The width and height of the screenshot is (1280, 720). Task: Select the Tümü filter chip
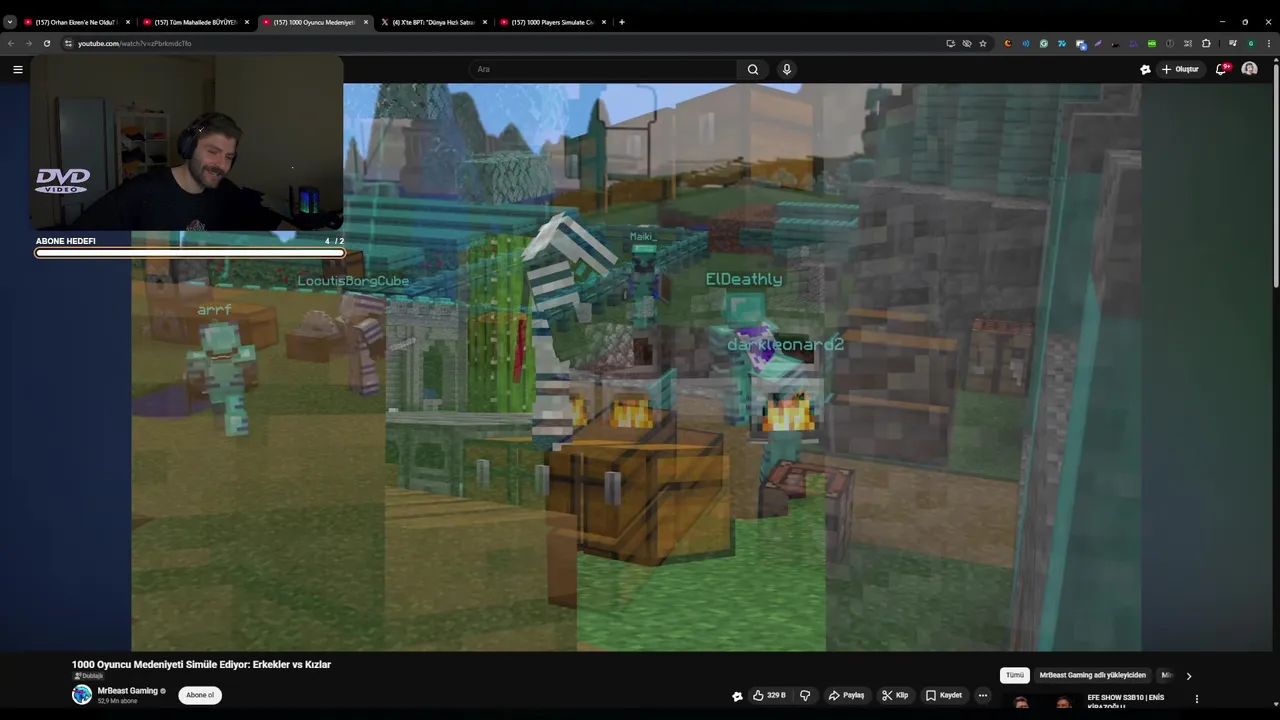coord(1015,675)
